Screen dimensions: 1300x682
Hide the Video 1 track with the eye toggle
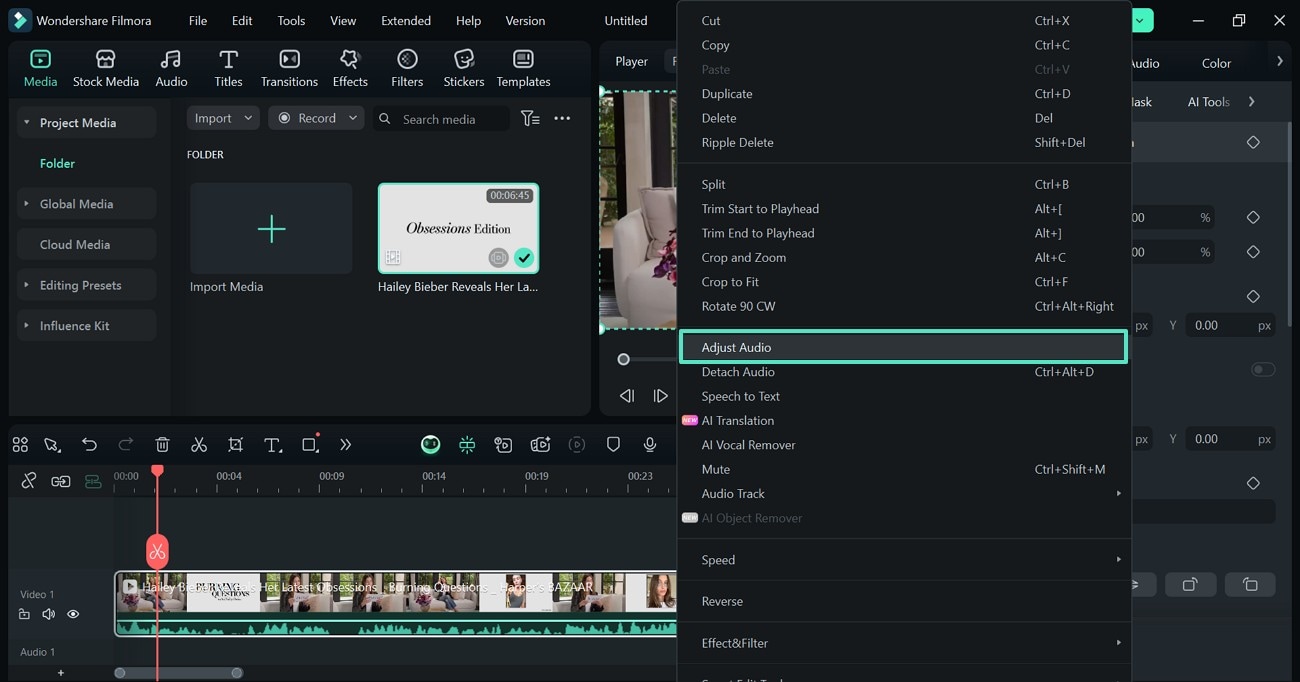pyautogui.click(x=72, y=613)
